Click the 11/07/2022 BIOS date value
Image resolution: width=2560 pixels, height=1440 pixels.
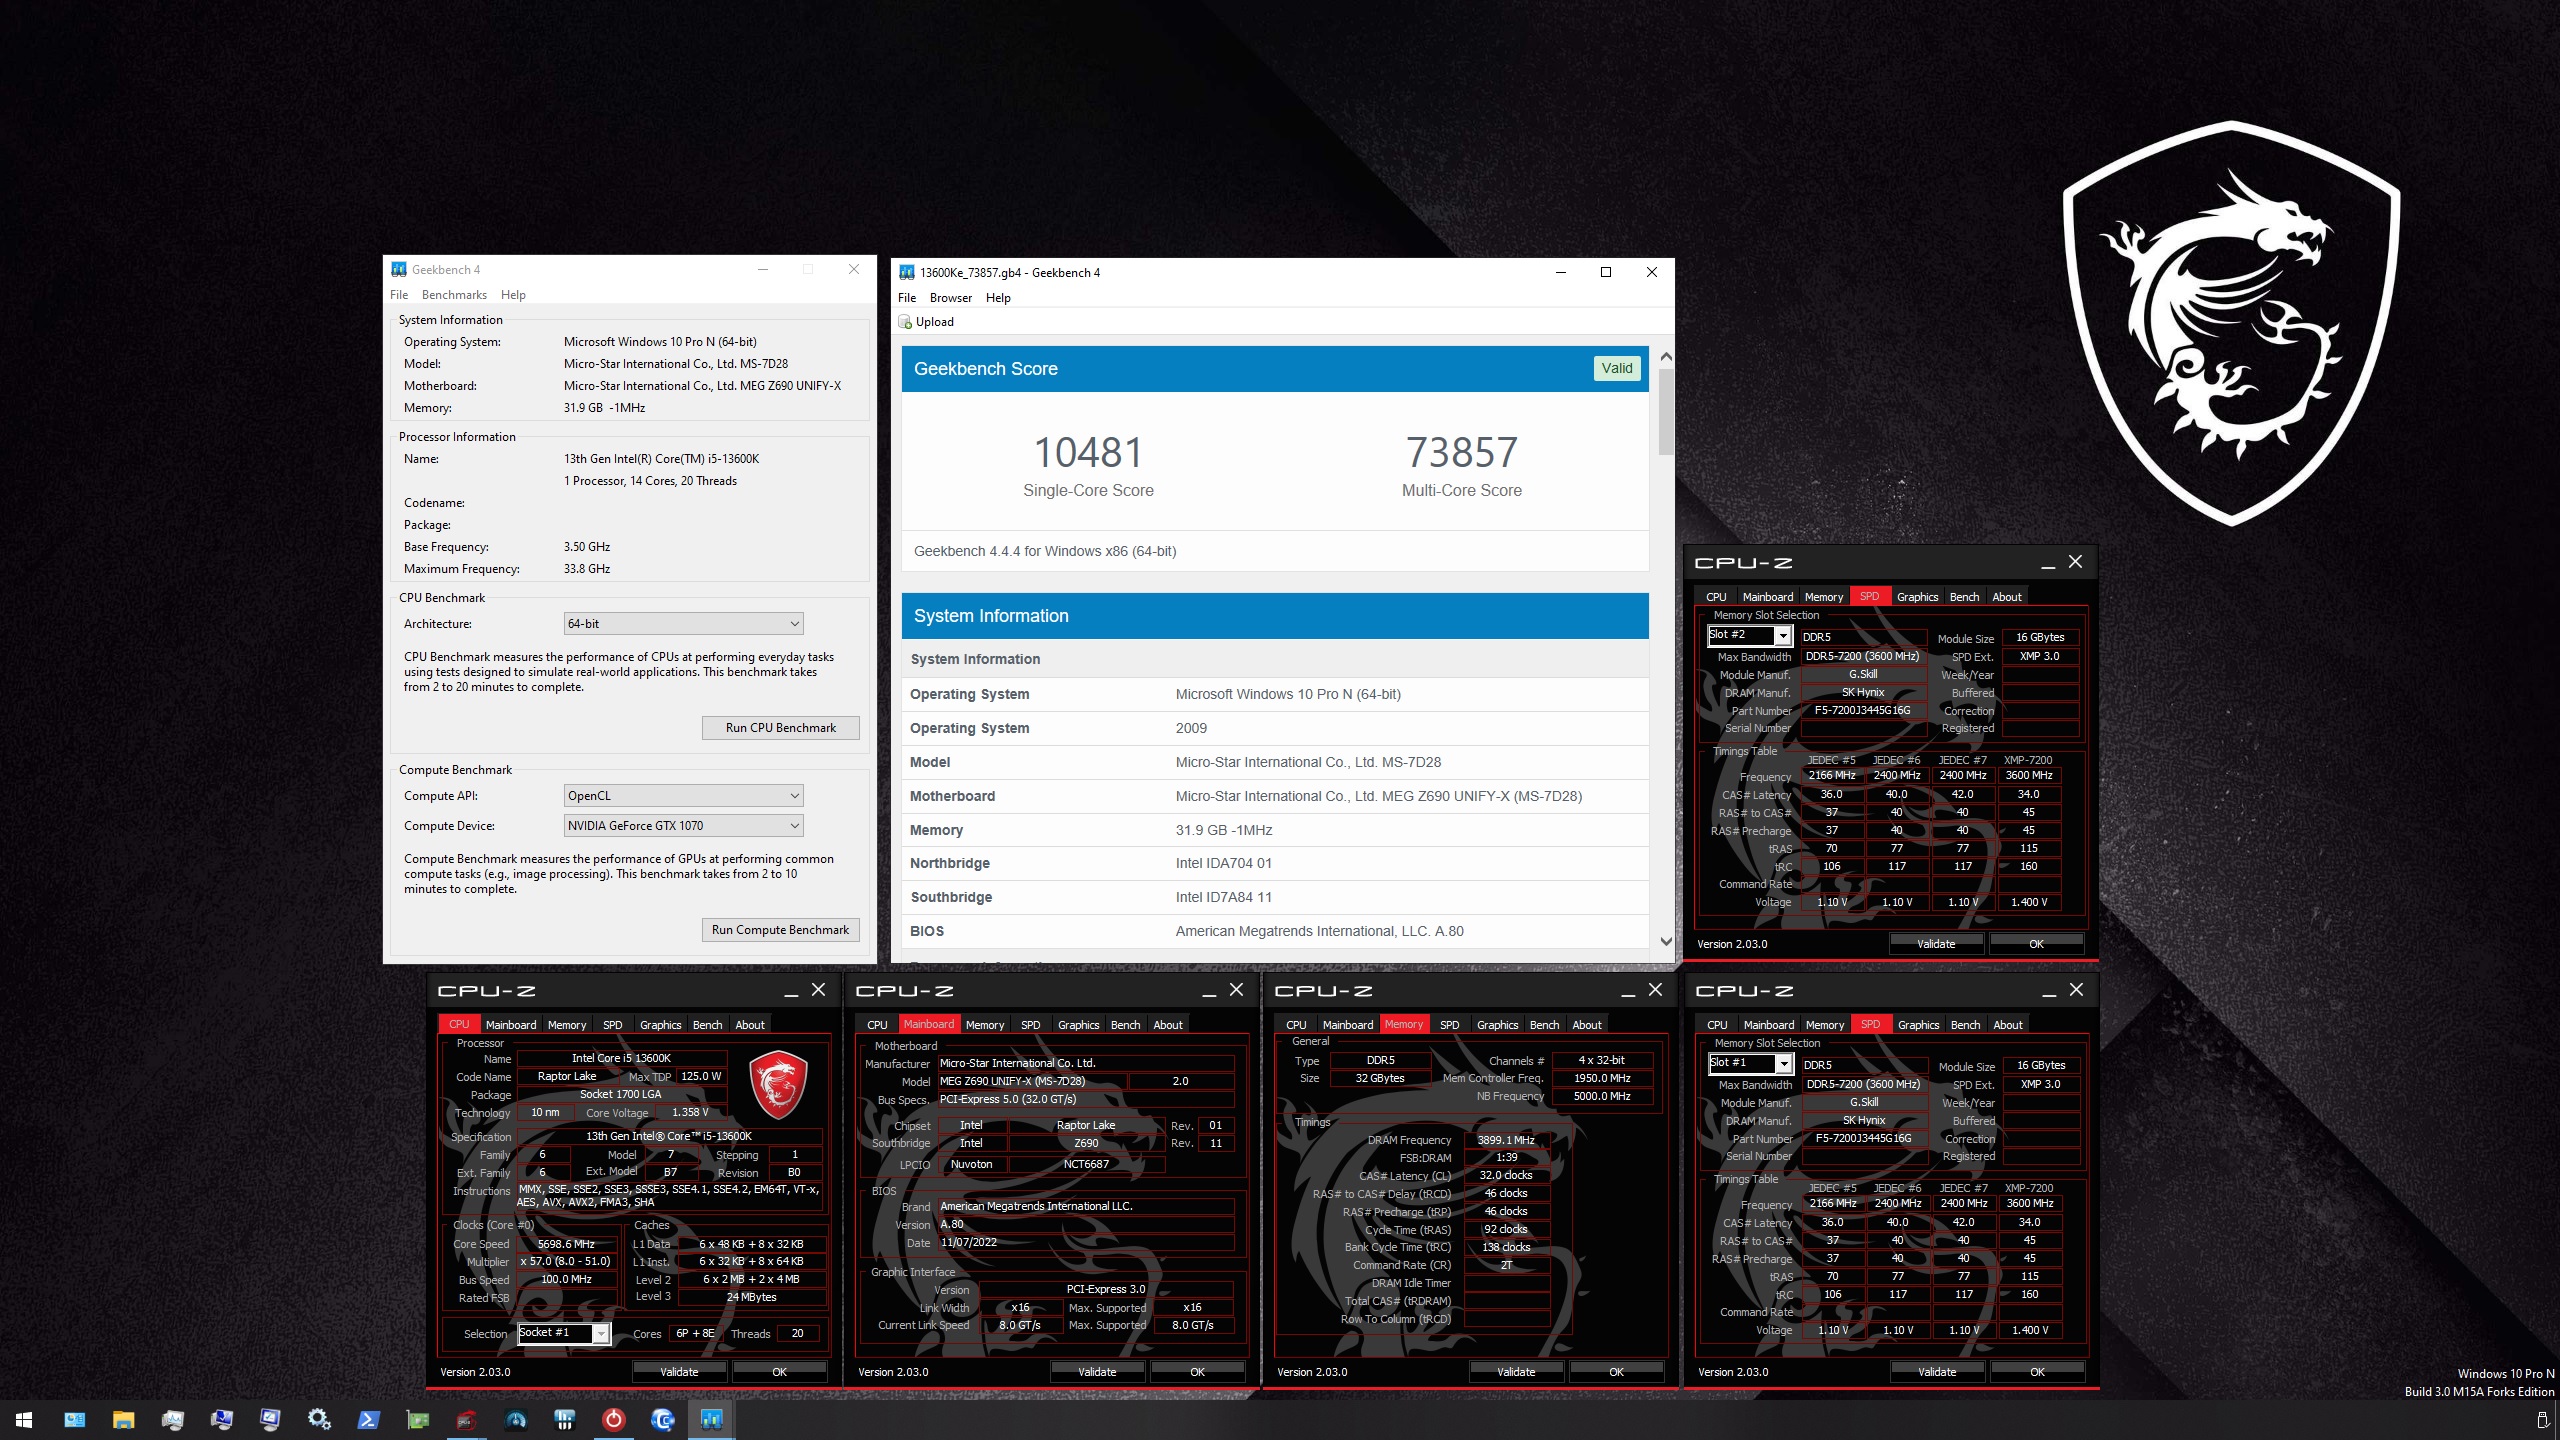pos(968,1243)
